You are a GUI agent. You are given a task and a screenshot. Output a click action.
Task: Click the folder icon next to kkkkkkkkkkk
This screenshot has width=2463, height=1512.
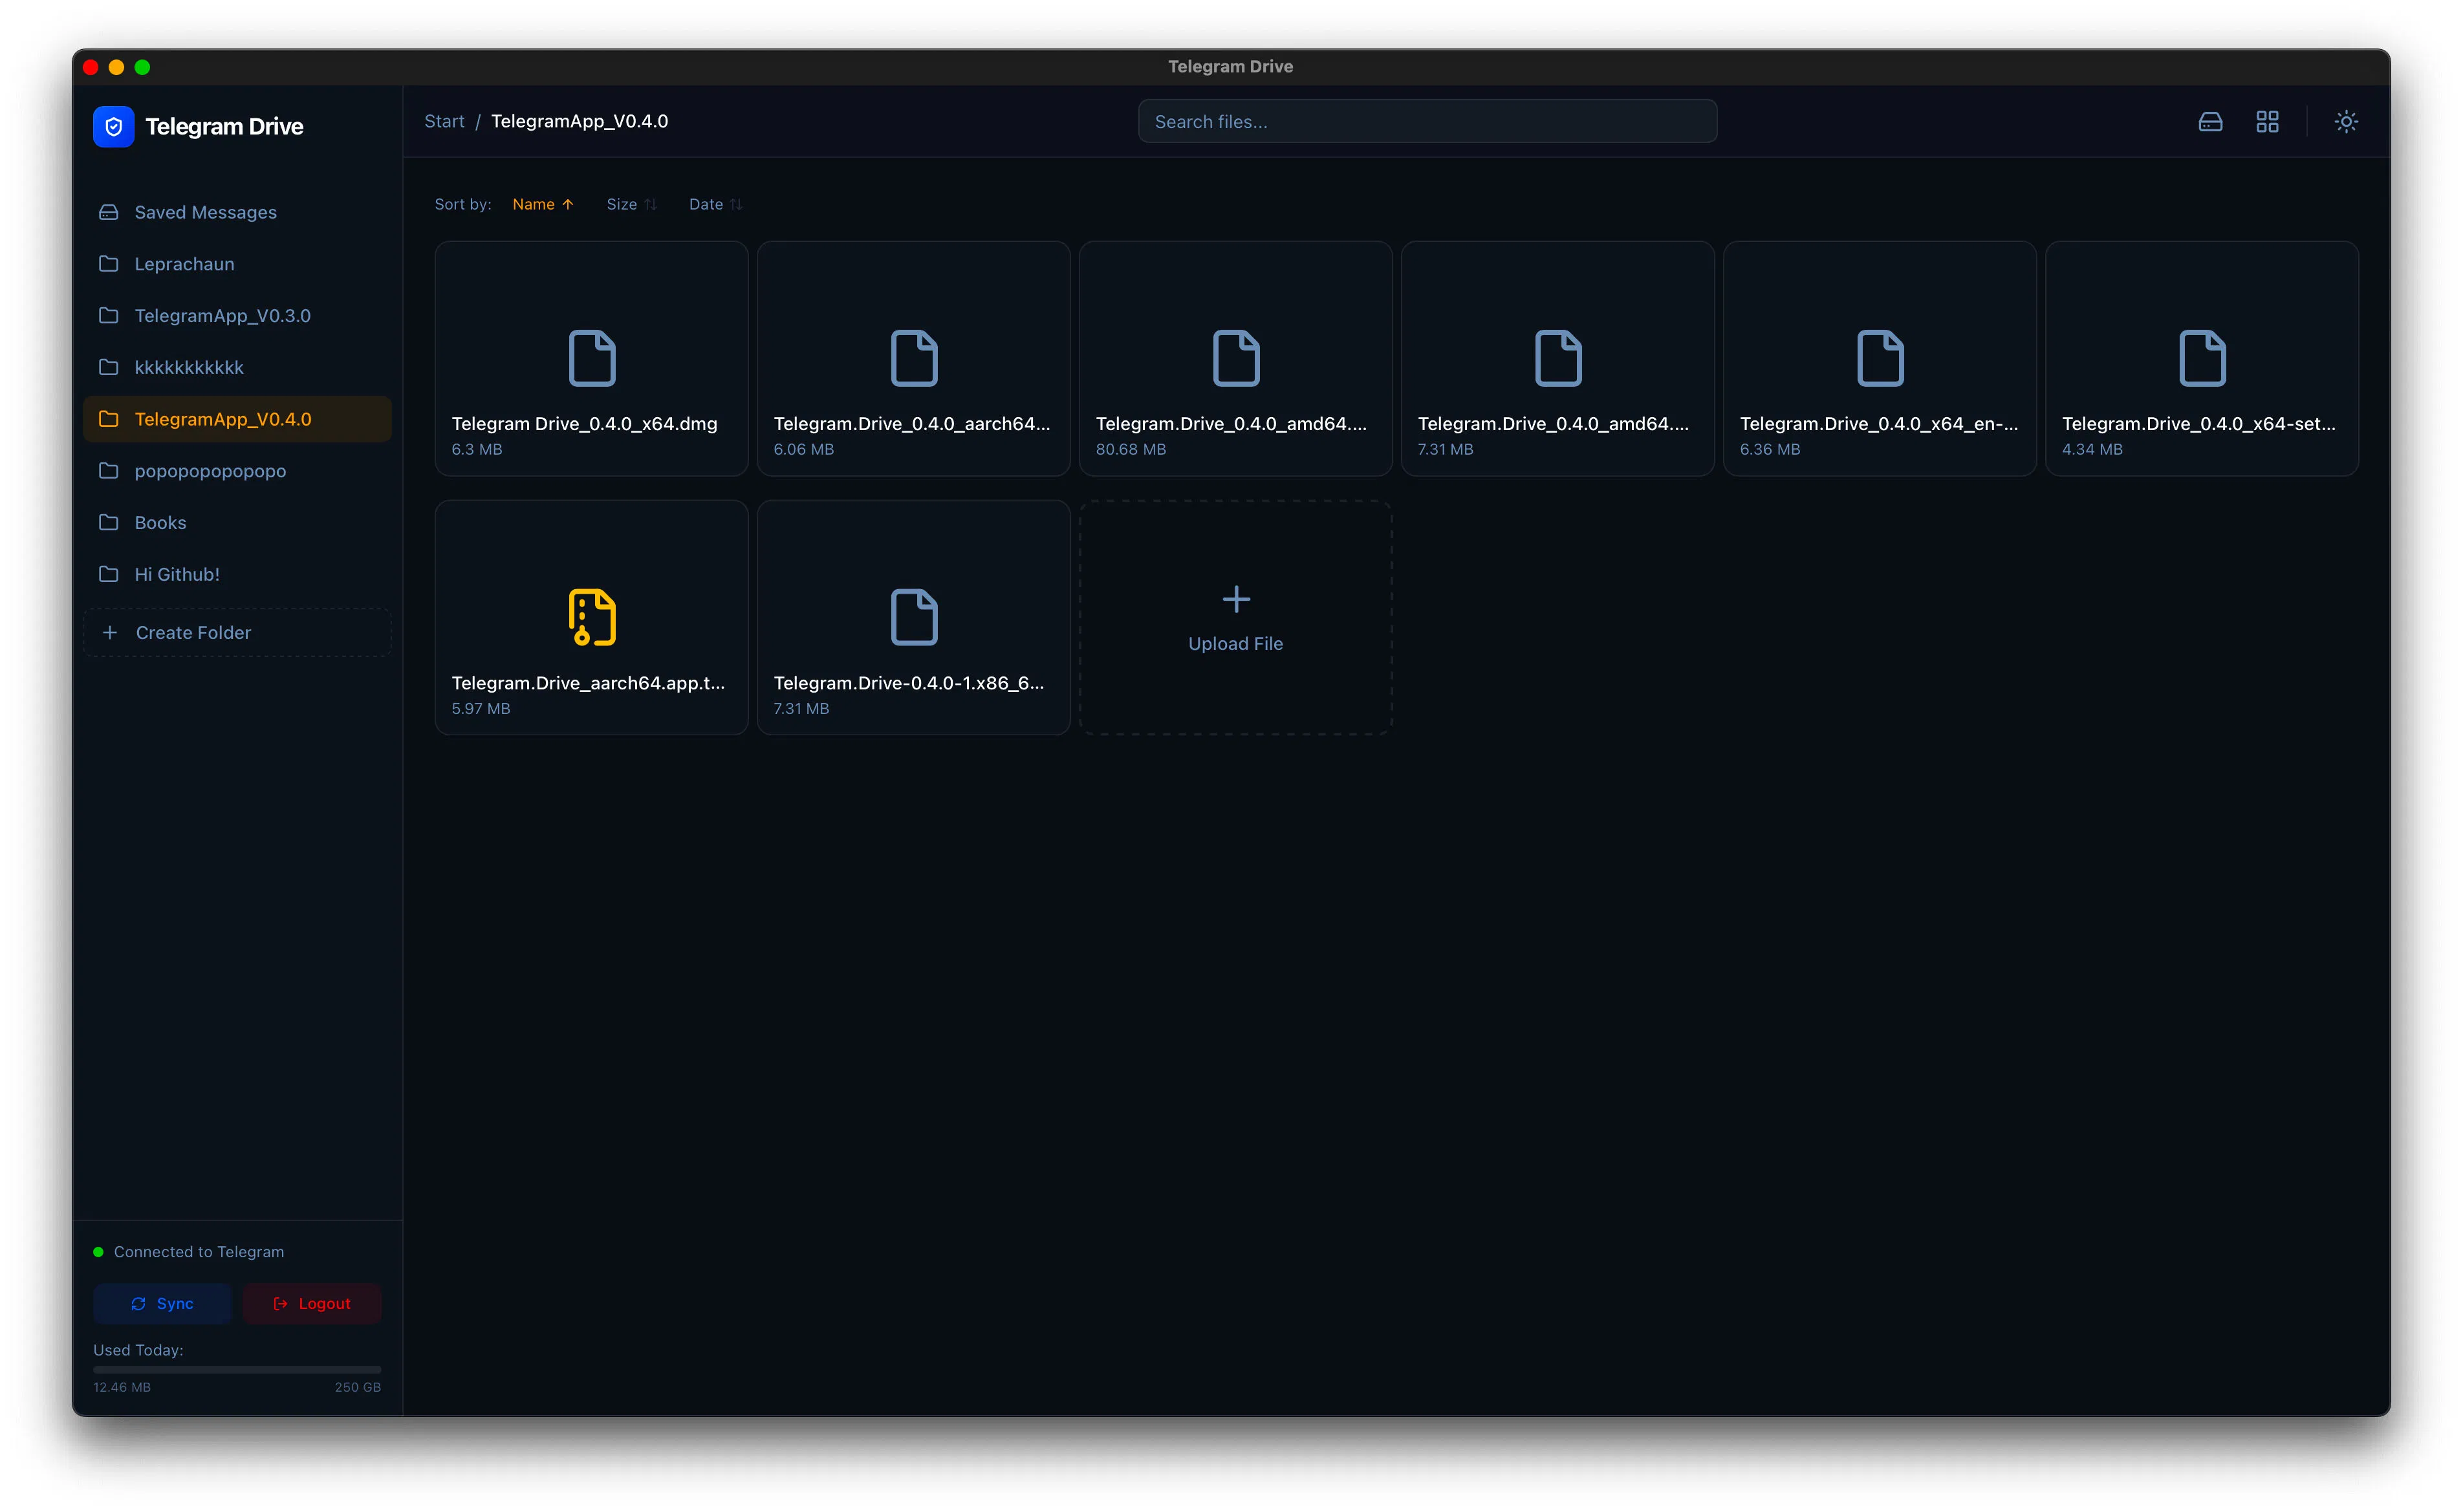(x=109, y=367)
